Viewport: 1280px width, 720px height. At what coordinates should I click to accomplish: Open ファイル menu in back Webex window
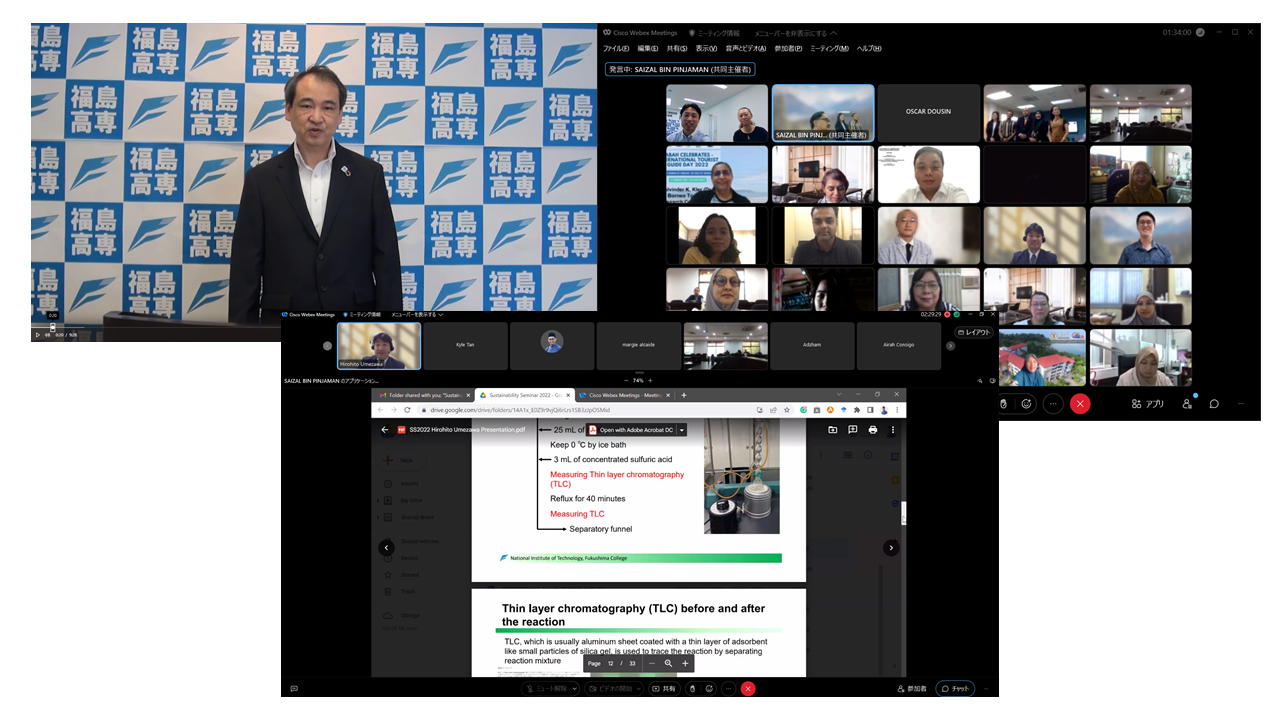pos(617,48)
